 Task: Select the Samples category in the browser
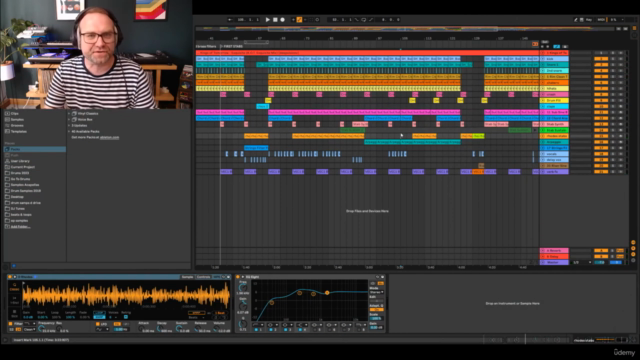[x=17, y=120]
